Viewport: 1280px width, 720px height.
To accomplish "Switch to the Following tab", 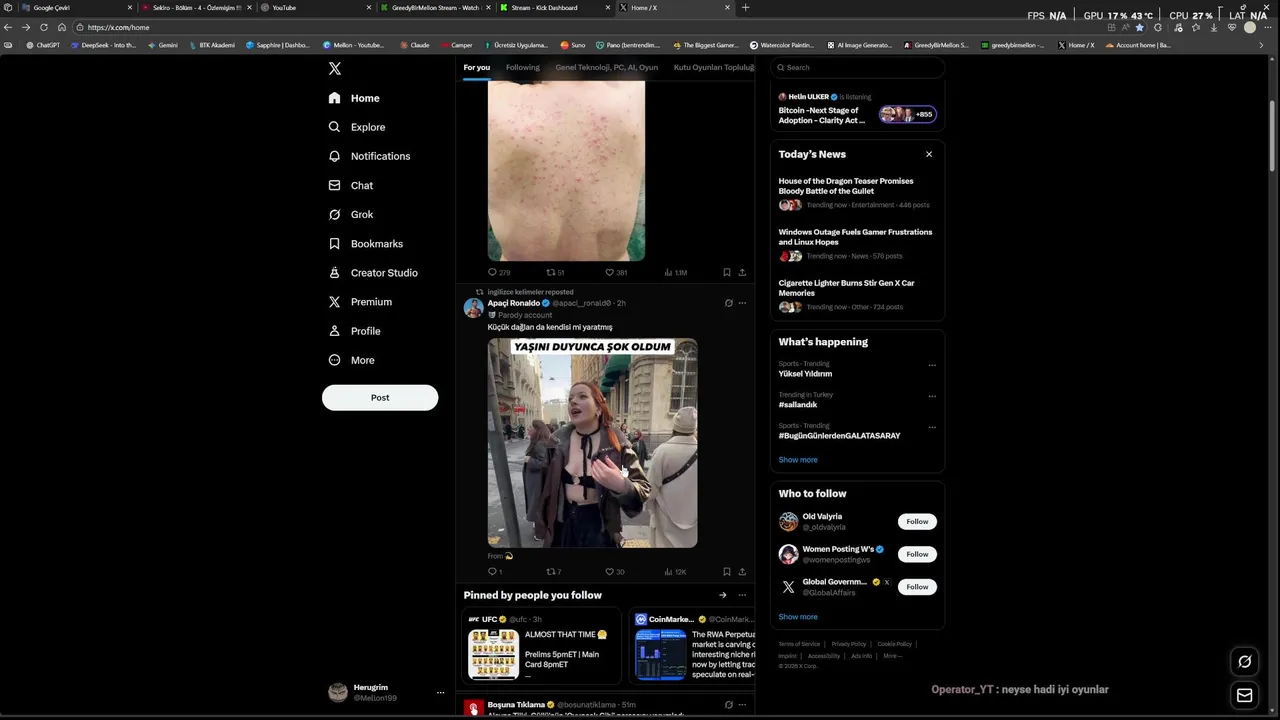I will (x=523, y=68).
